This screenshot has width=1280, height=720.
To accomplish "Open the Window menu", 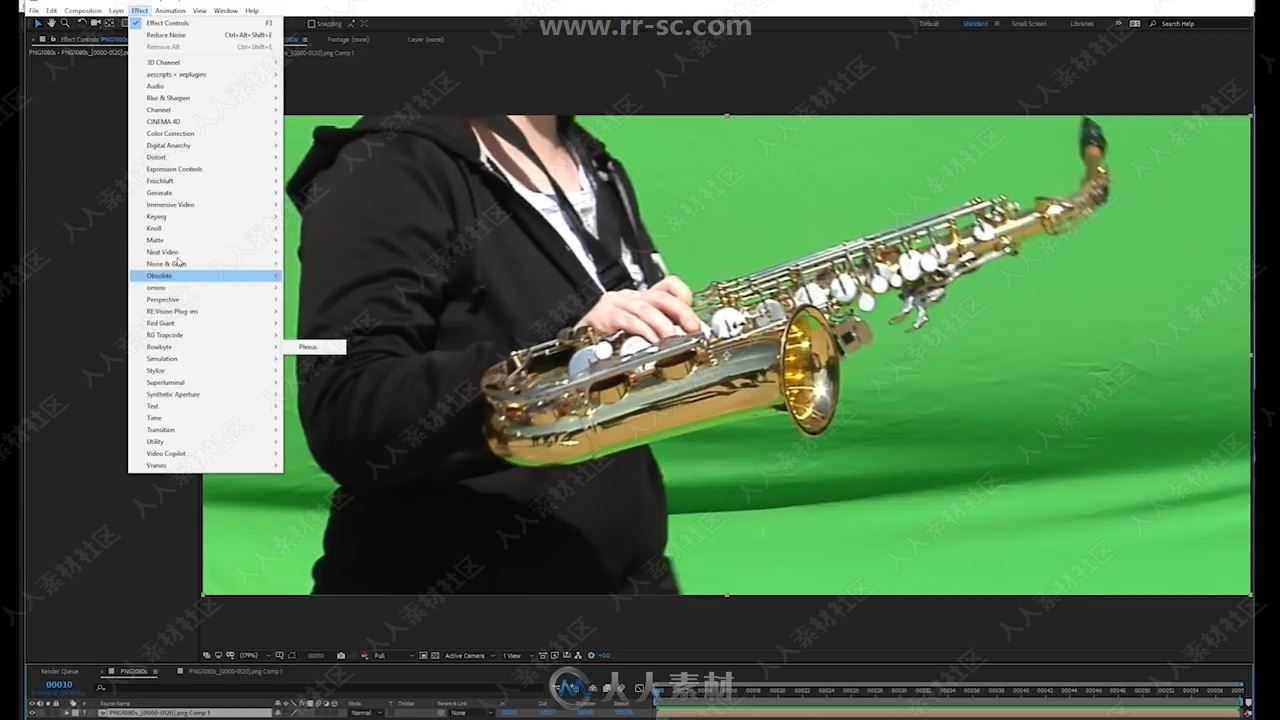I will pyautogui.click(x=226, y=11).
